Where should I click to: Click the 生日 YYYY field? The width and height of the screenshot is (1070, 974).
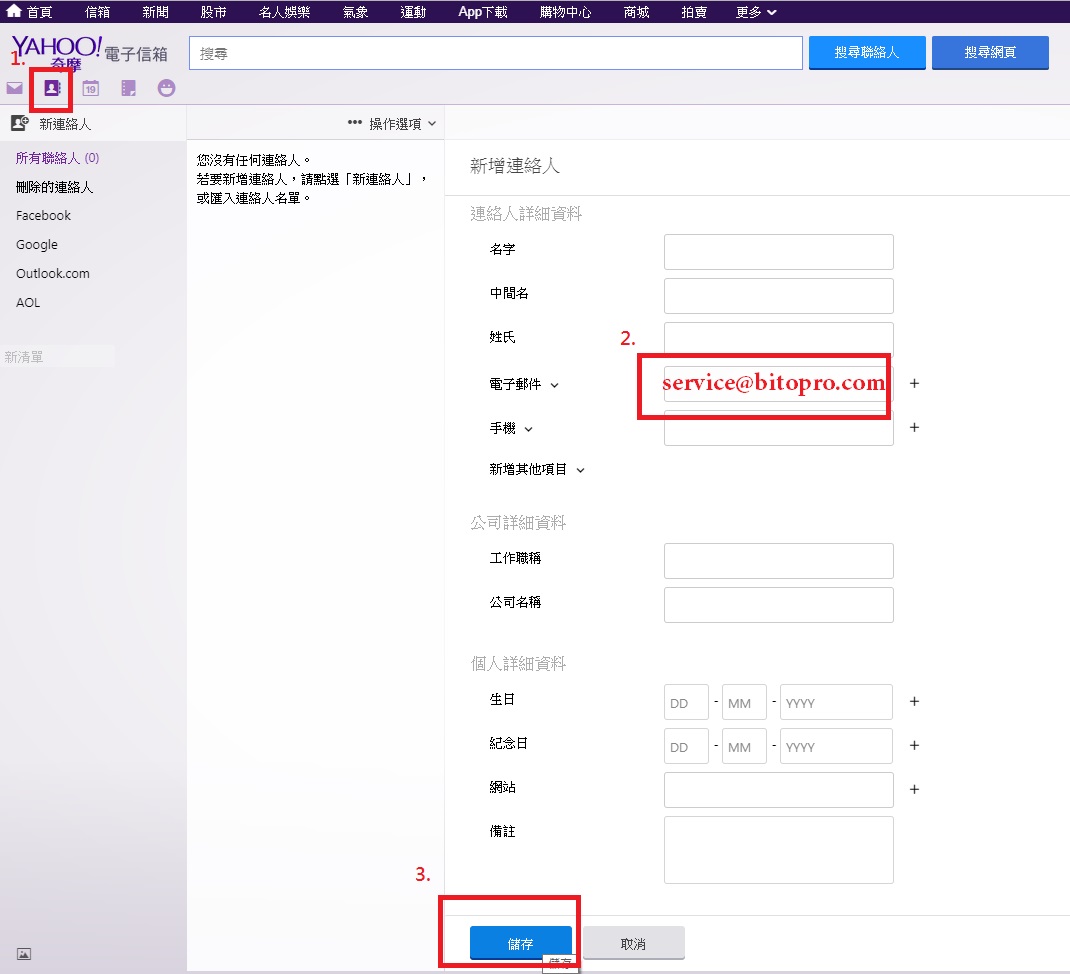(837, 702)
